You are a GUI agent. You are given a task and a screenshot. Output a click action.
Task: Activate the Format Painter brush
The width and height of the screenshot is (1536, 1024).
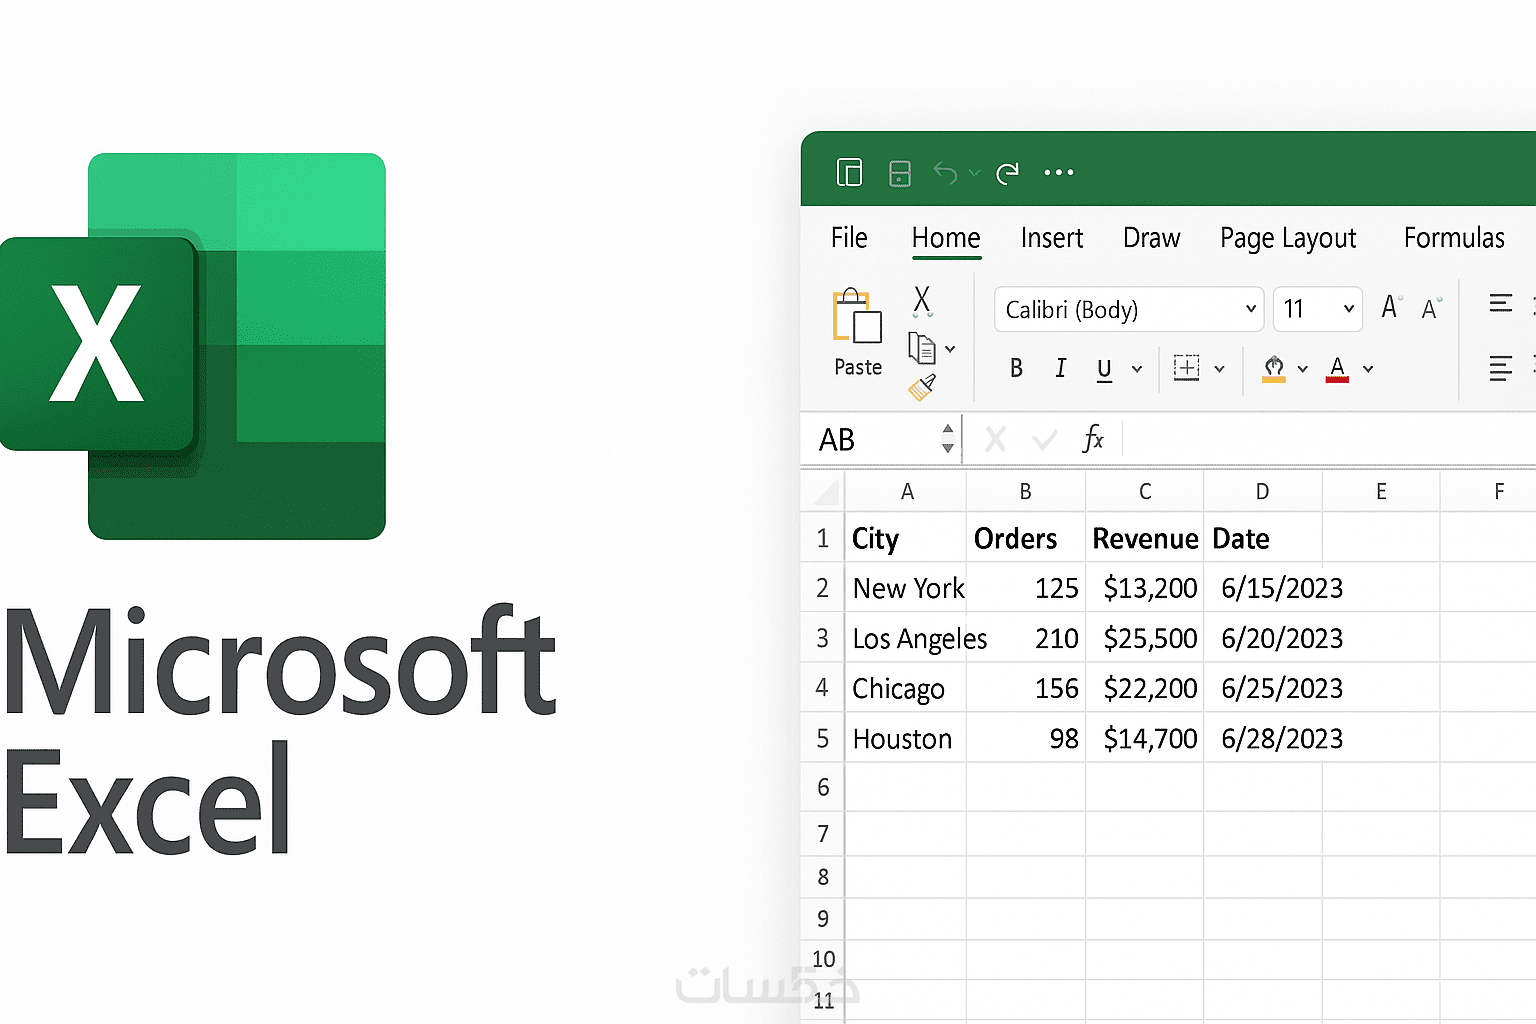click(922, 387)
